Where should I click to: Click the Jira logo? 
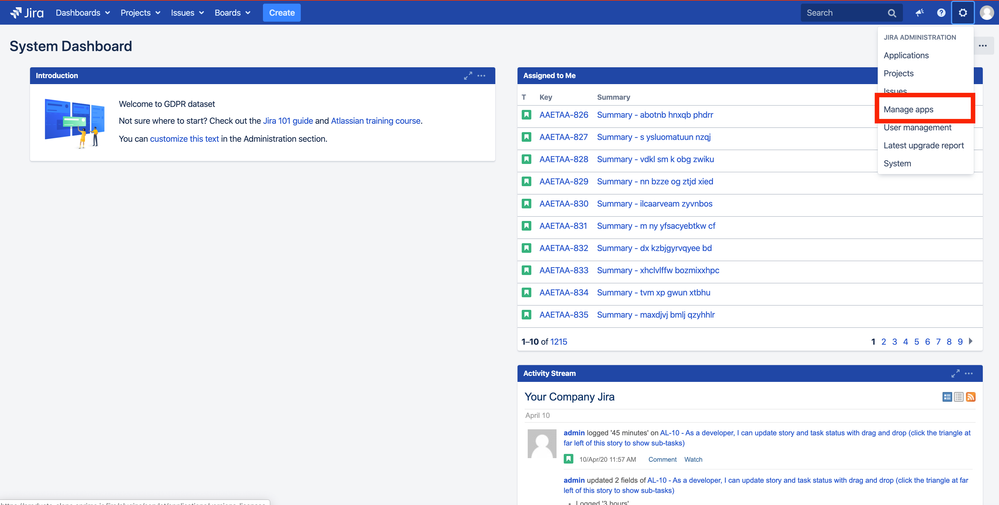[x=27, y=13]
